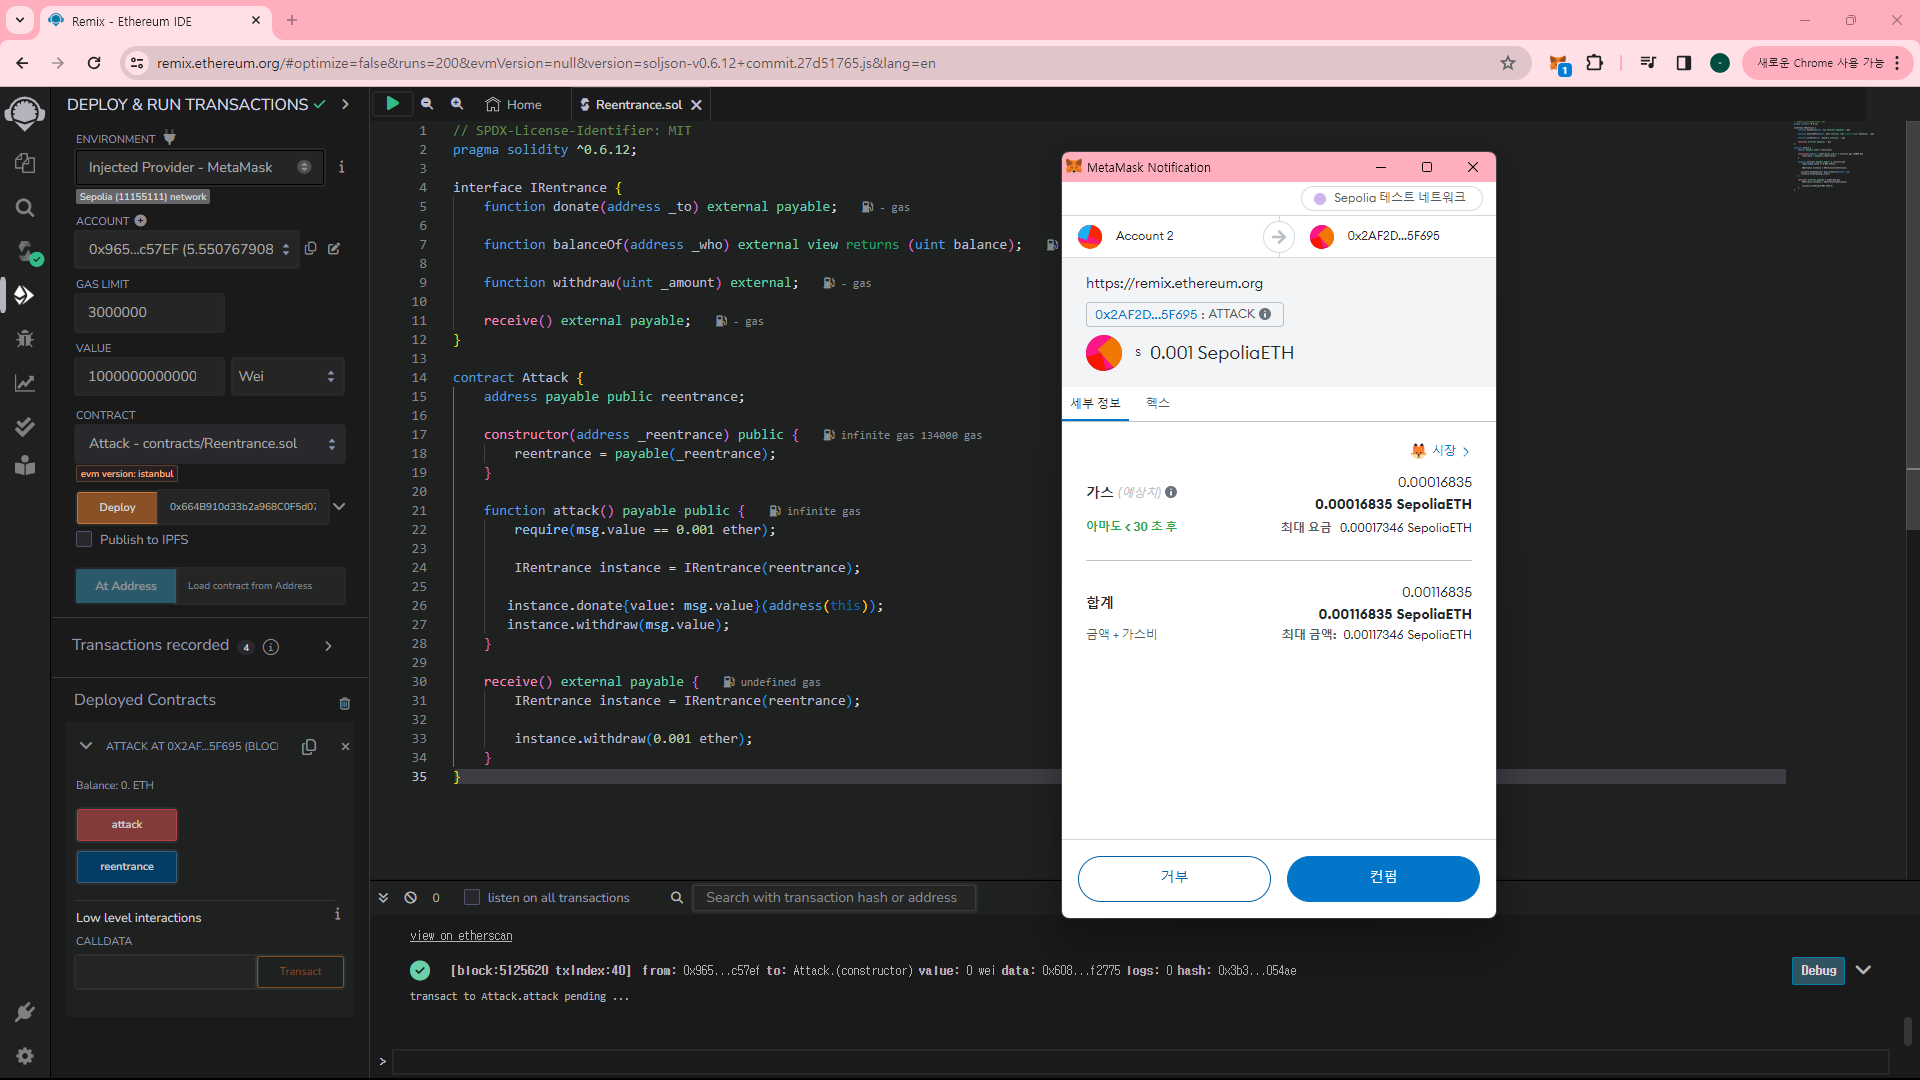1920x1080 pixels.
Task: Open the Debugger sidebar icon
Action: 25,339
